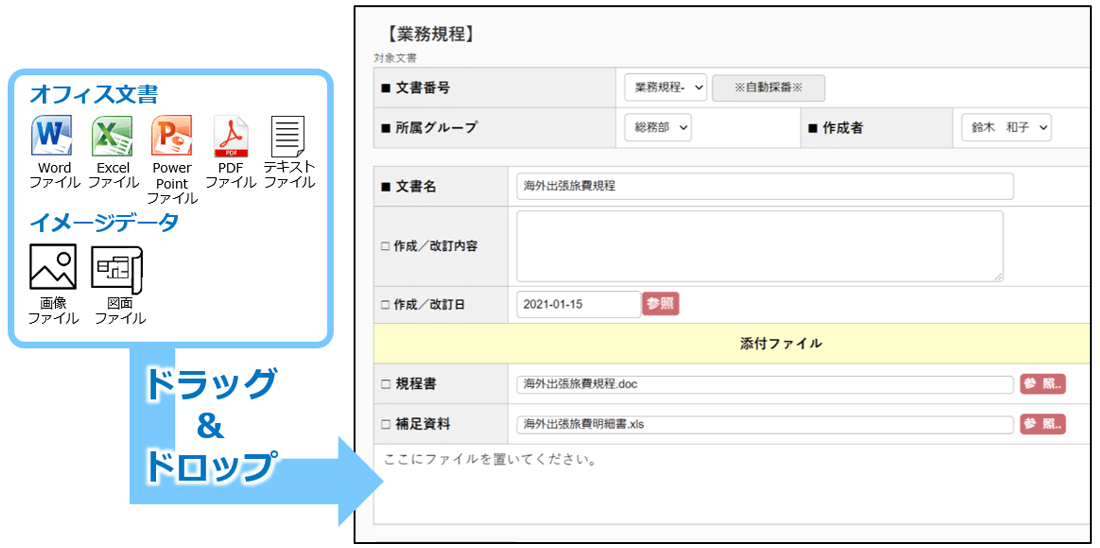
Task: Click the resize grip of 作成/改訂内容 textarea
Action: (x=998, y=277)
